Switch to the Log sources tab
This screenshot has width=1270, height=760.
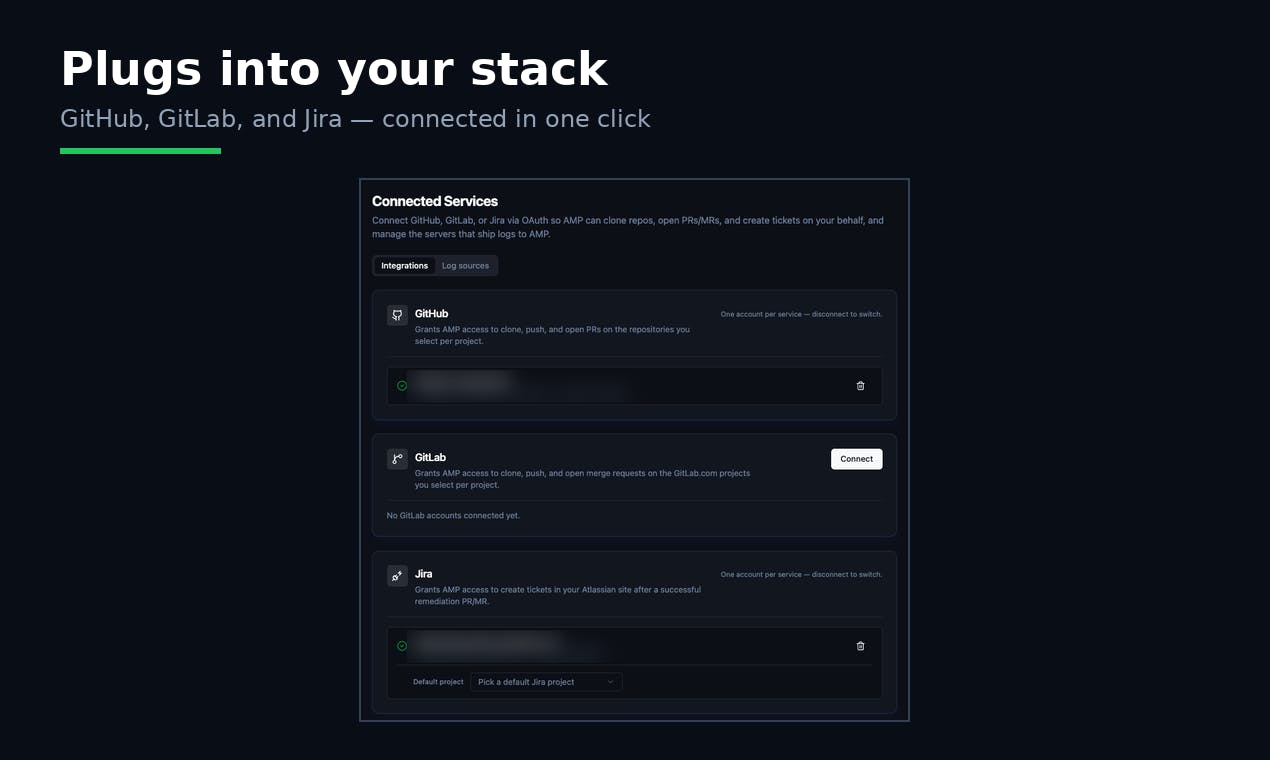pos(465,266)
